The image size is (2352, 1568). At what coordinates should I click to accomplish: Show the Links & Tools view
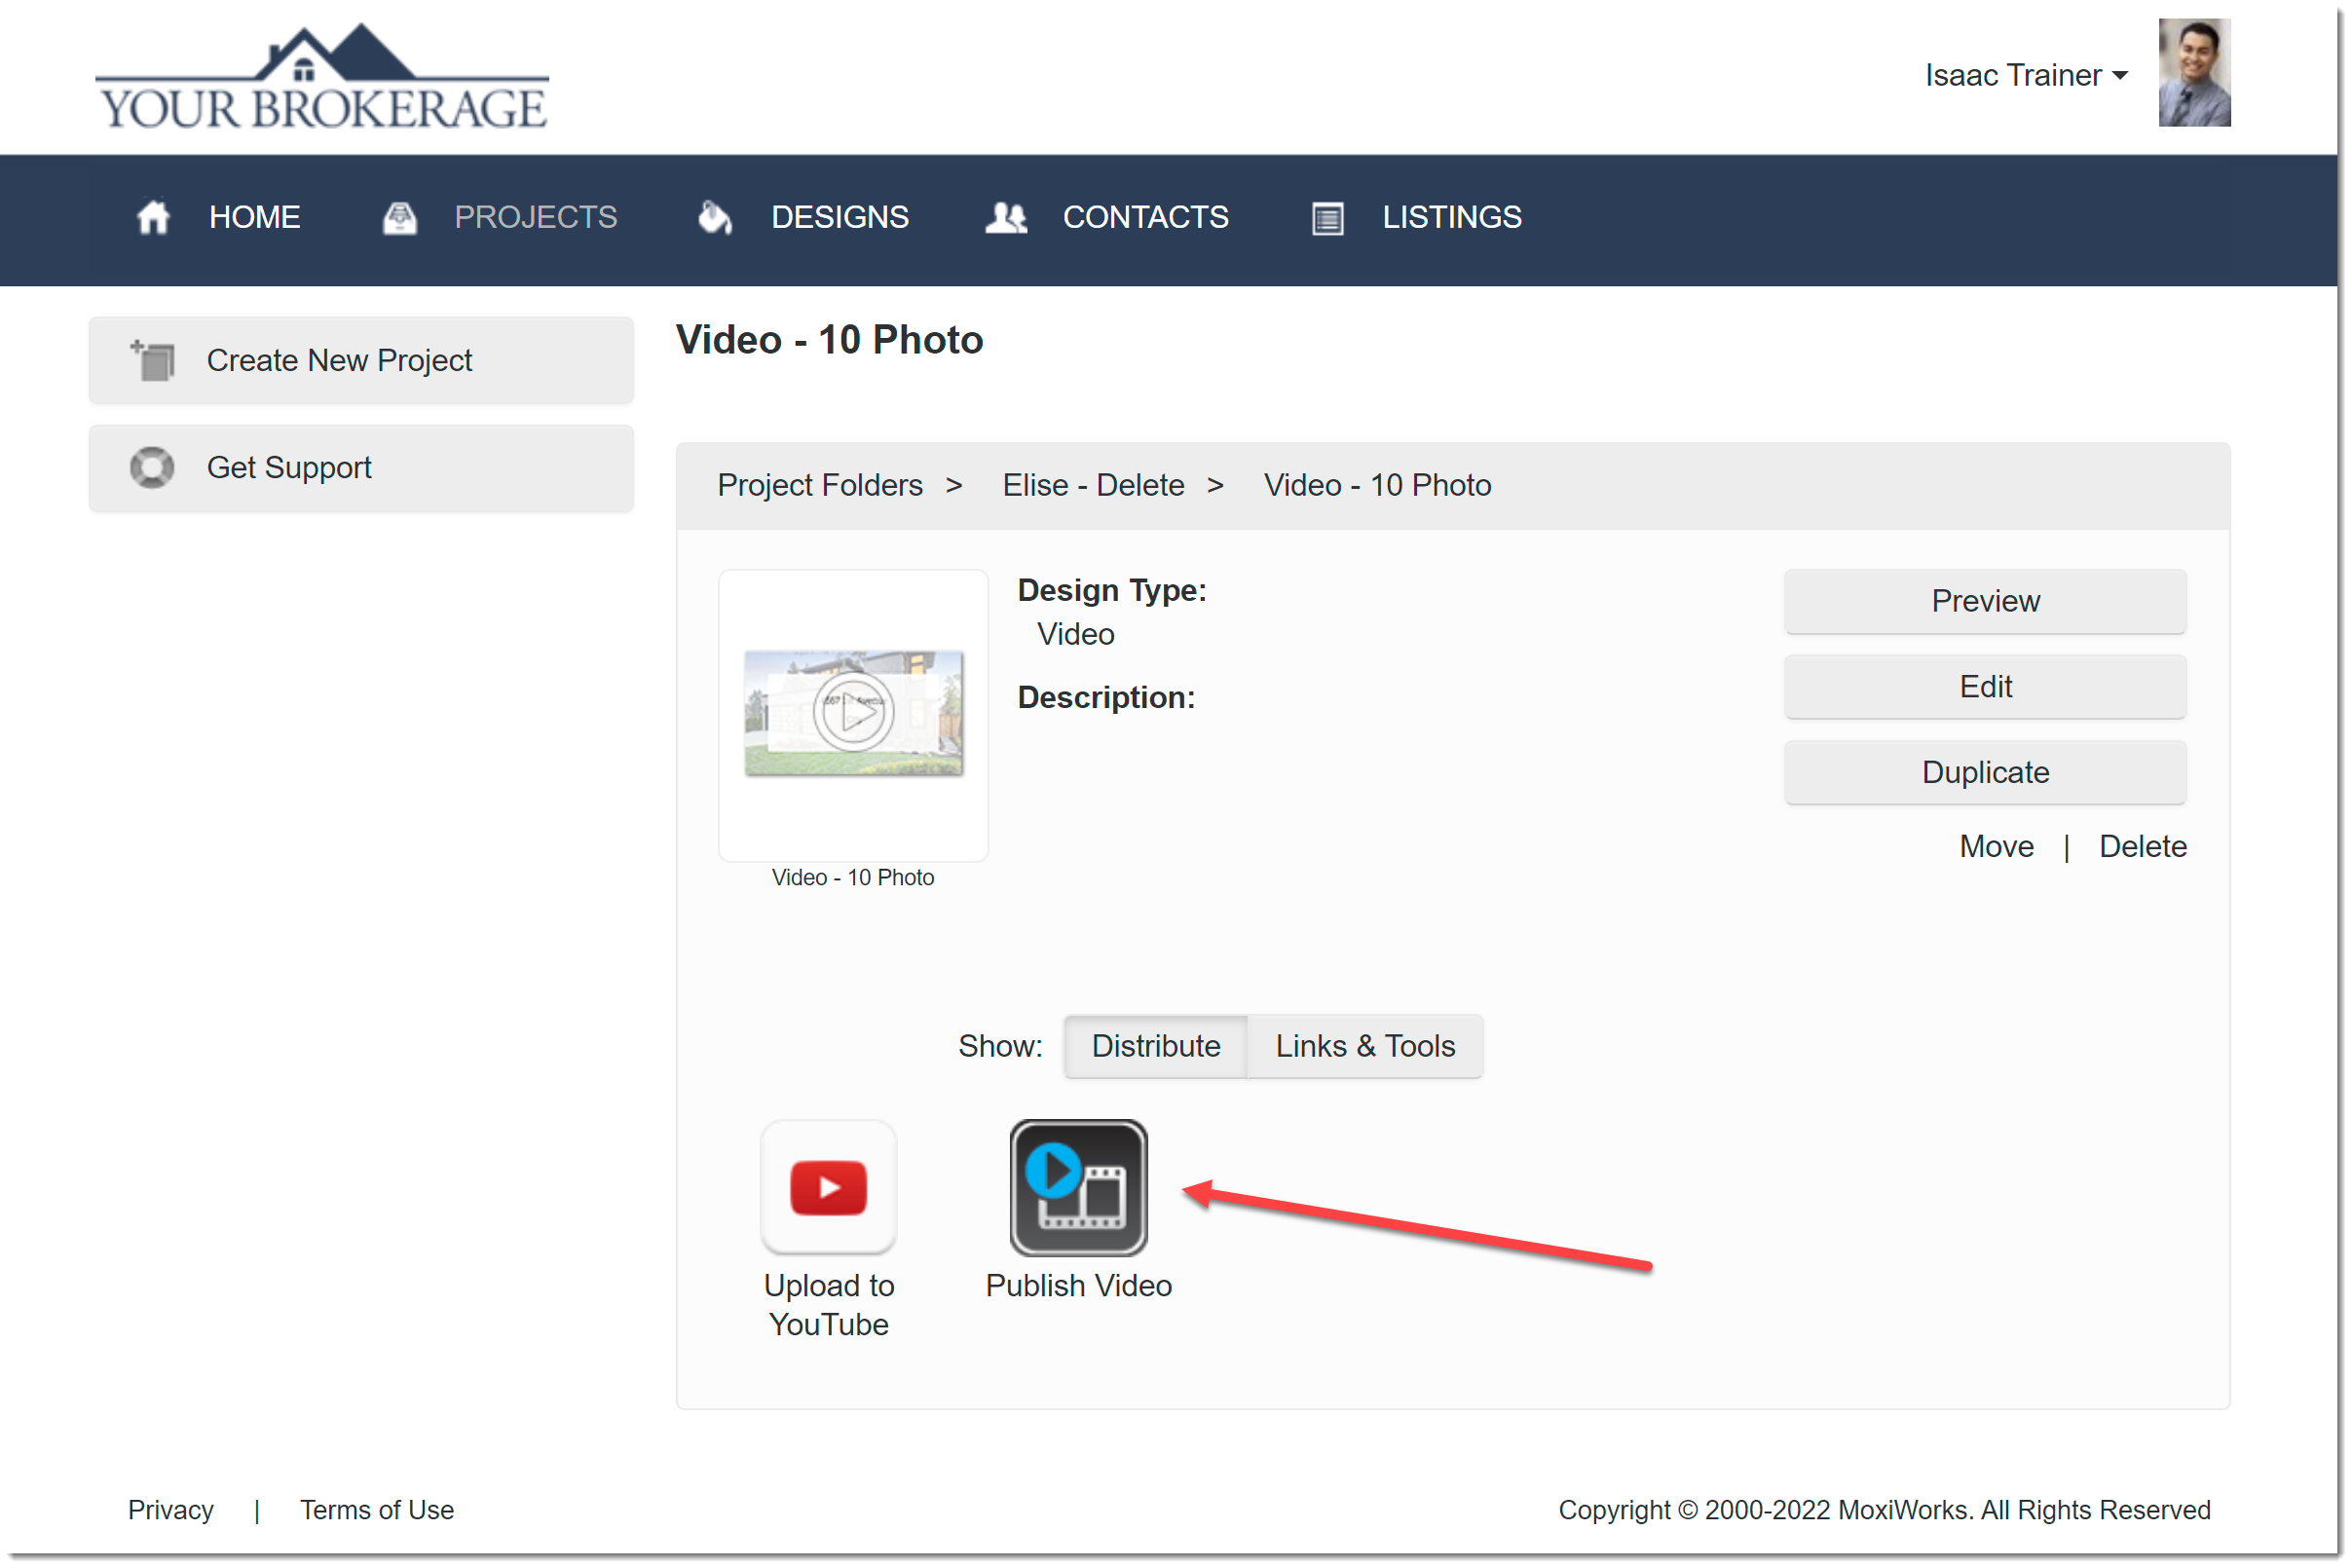[x=1364, y=1046]
